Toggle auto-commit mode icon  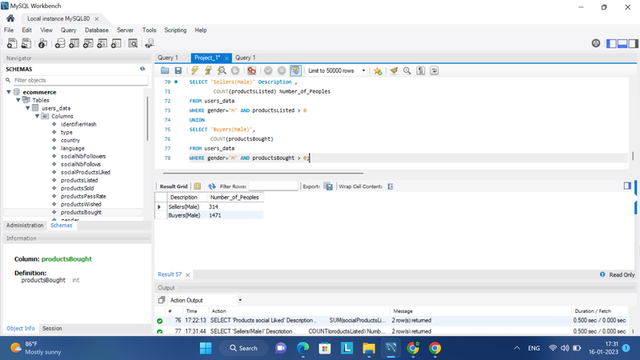click(296, 71)
